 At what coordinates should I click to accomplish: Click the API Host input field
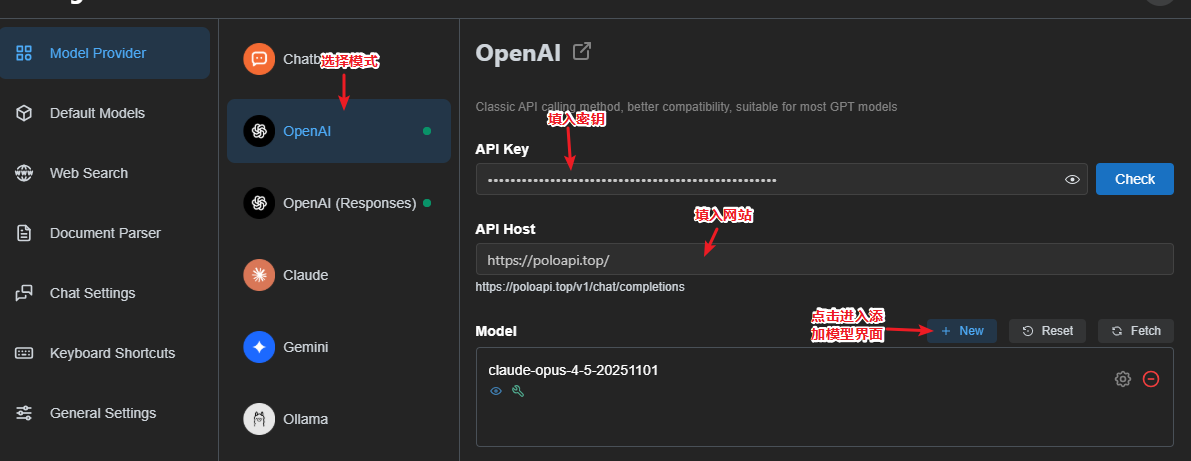(824, 259)
